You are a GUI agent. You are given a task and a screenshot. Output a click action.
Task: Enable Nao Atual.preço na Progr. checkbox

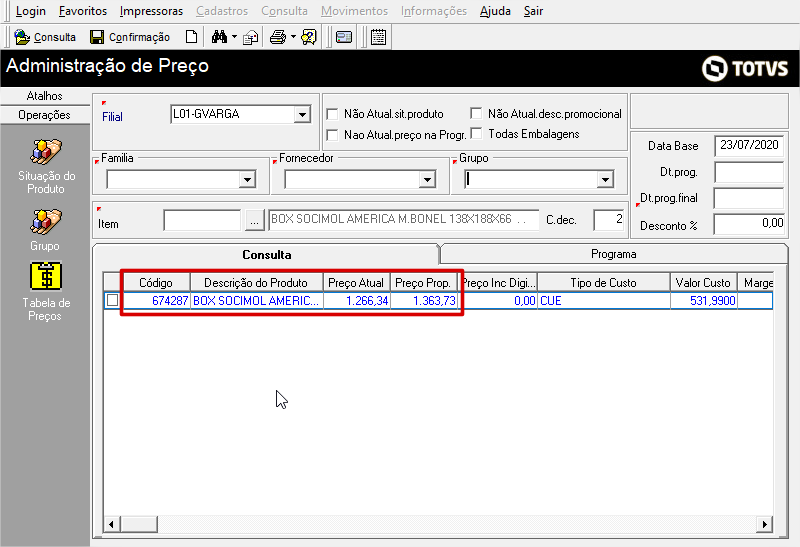point(332,135)
